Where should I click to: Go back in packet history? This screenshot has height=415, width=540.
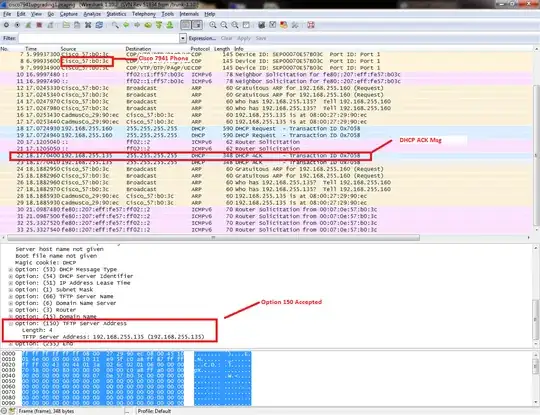pyautogui.click(x=126, y=25)
